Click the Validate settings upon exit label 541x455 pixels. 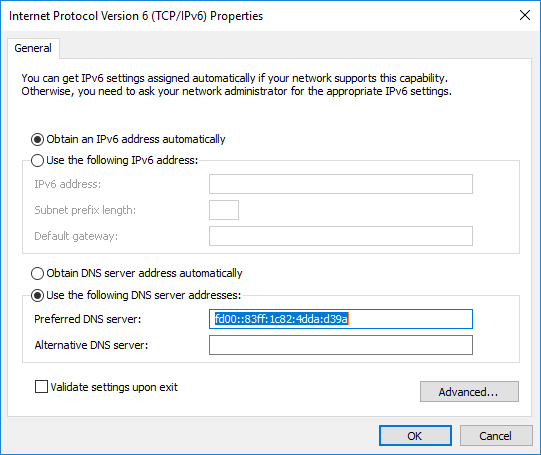pyautogui.click(x=114, y=387)
